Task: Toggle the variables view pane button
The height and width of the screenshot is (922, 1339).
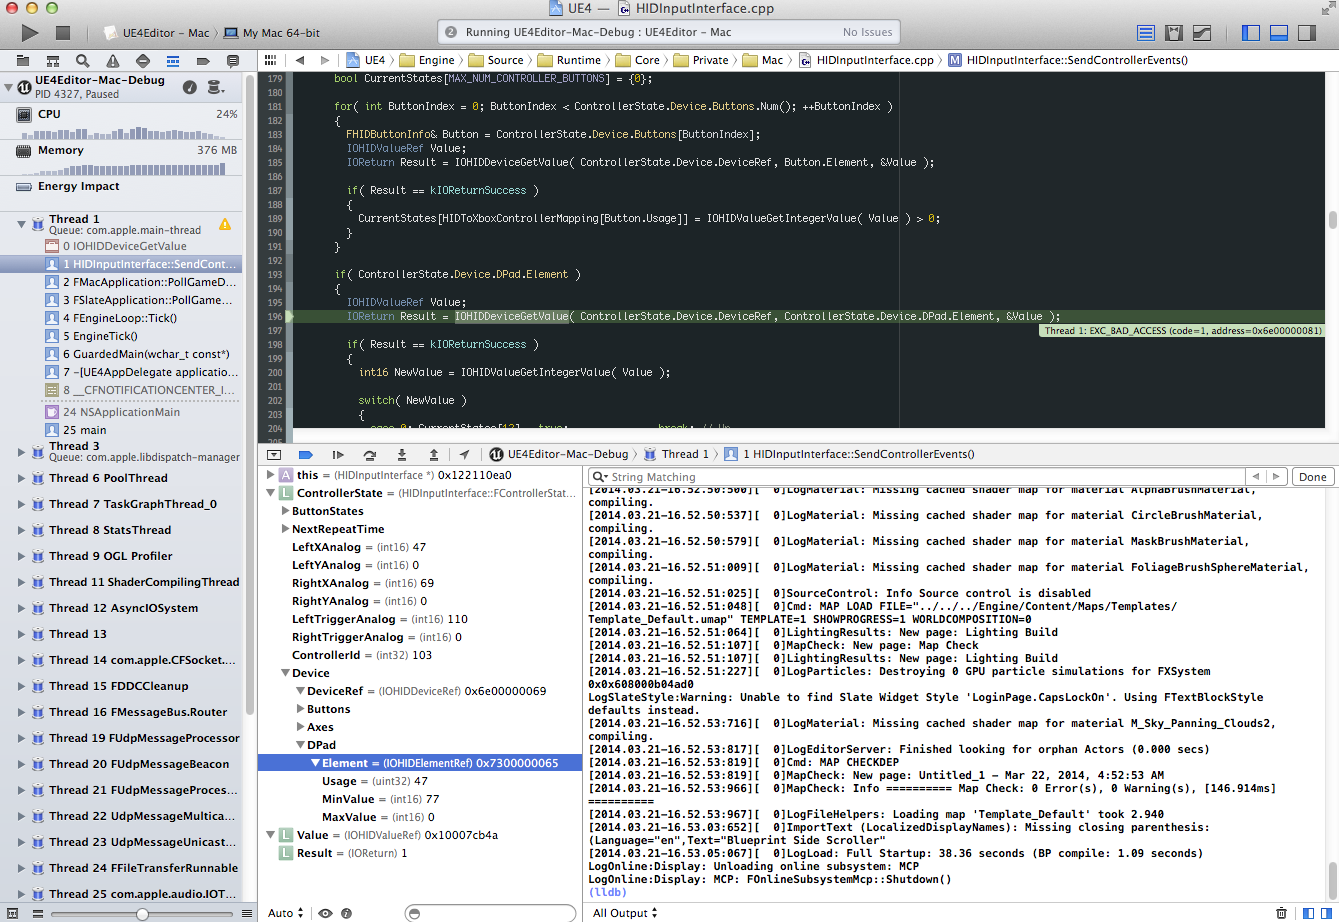Action: coord(1310,913)
